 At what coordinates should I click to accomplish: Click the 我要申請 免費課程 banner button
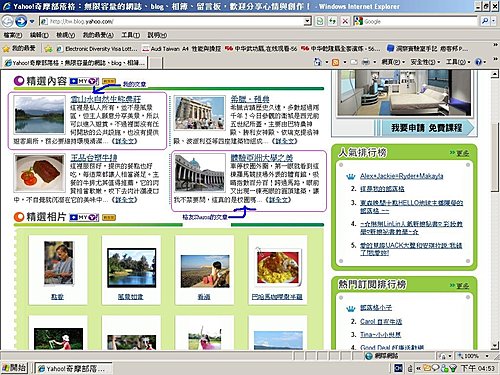(427, 128)
